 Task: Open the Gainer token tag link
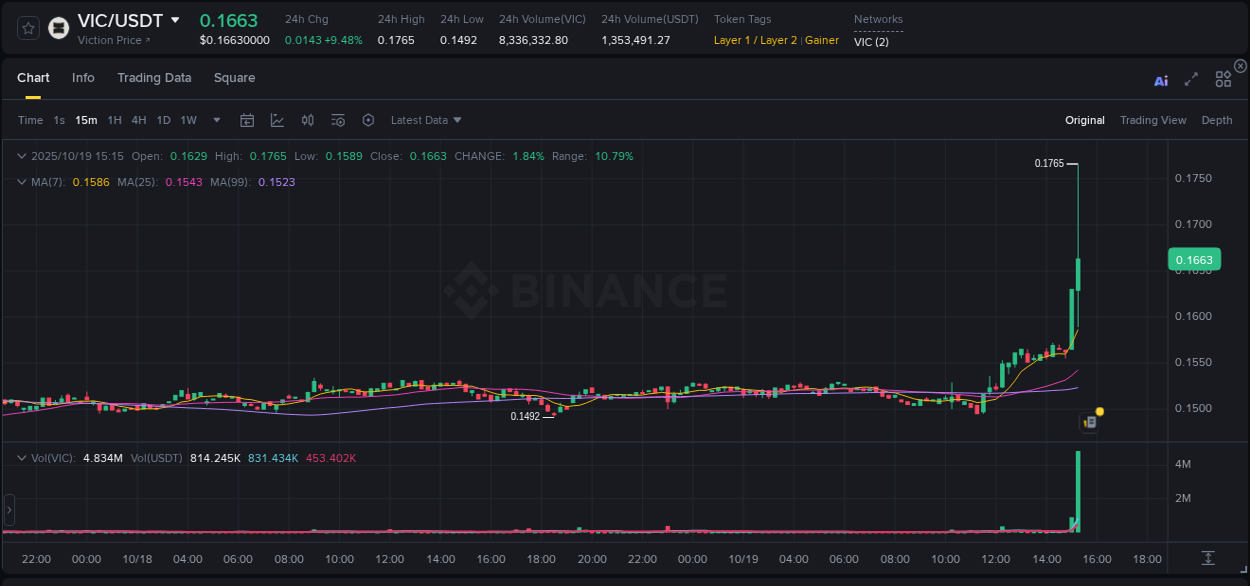(820, 40)
